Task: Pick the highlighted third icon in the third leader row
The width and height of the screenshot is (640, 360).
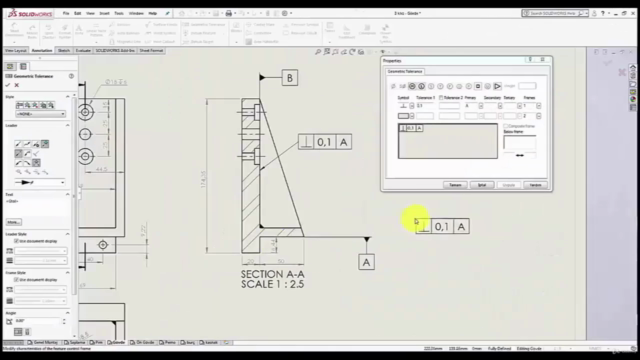Action: 36,163
